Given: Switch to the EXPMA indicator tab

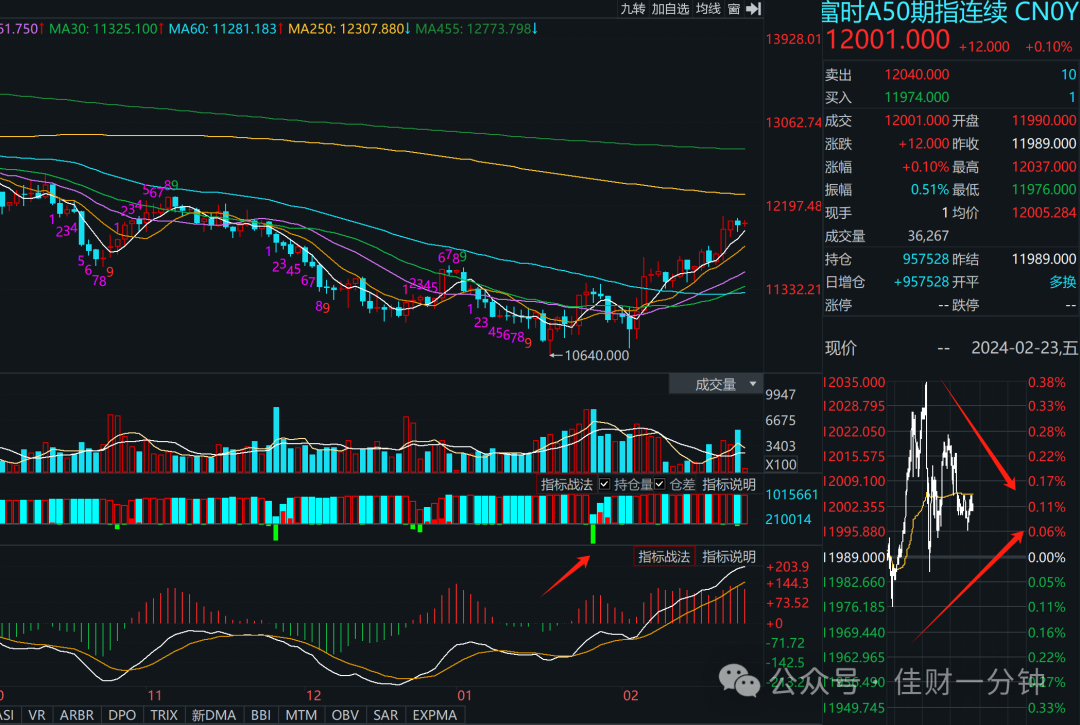Looking at the screenshot, I should coord(435,715).
